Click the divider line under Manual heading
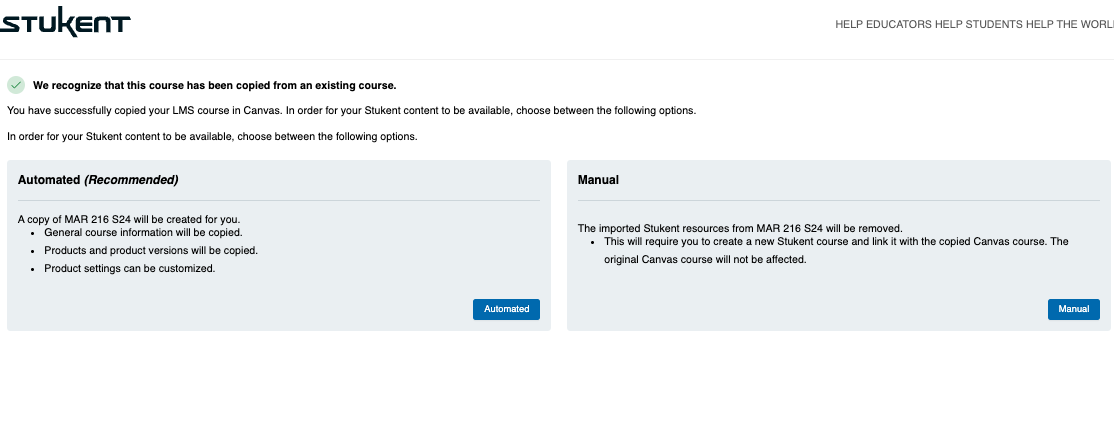 point(838,200)
